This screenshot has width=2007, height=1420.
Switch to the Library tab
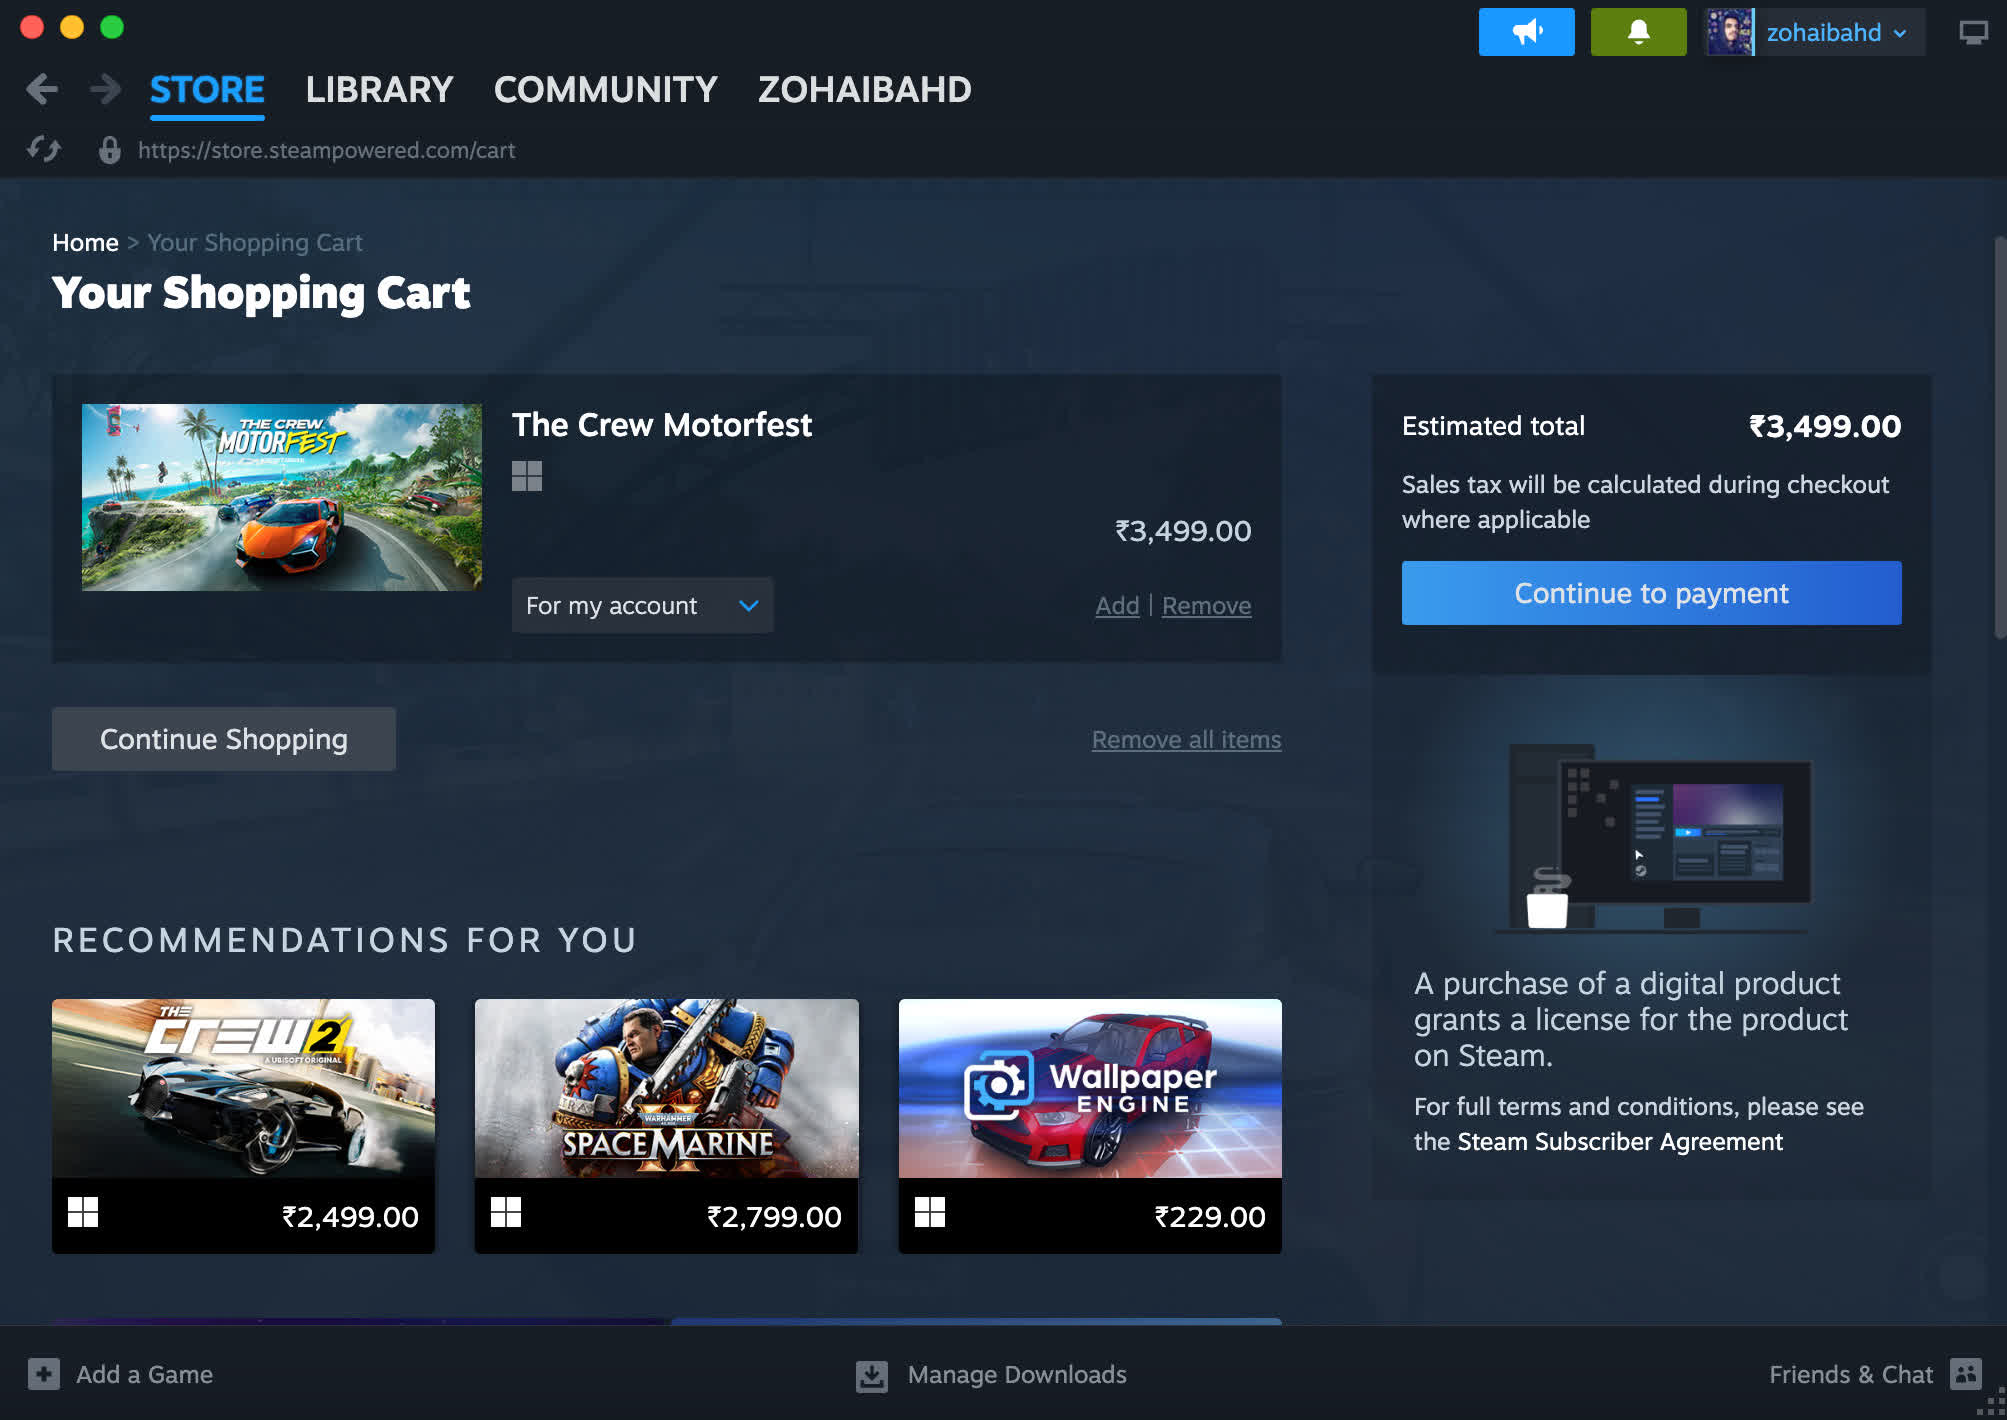tap(379, 90)
